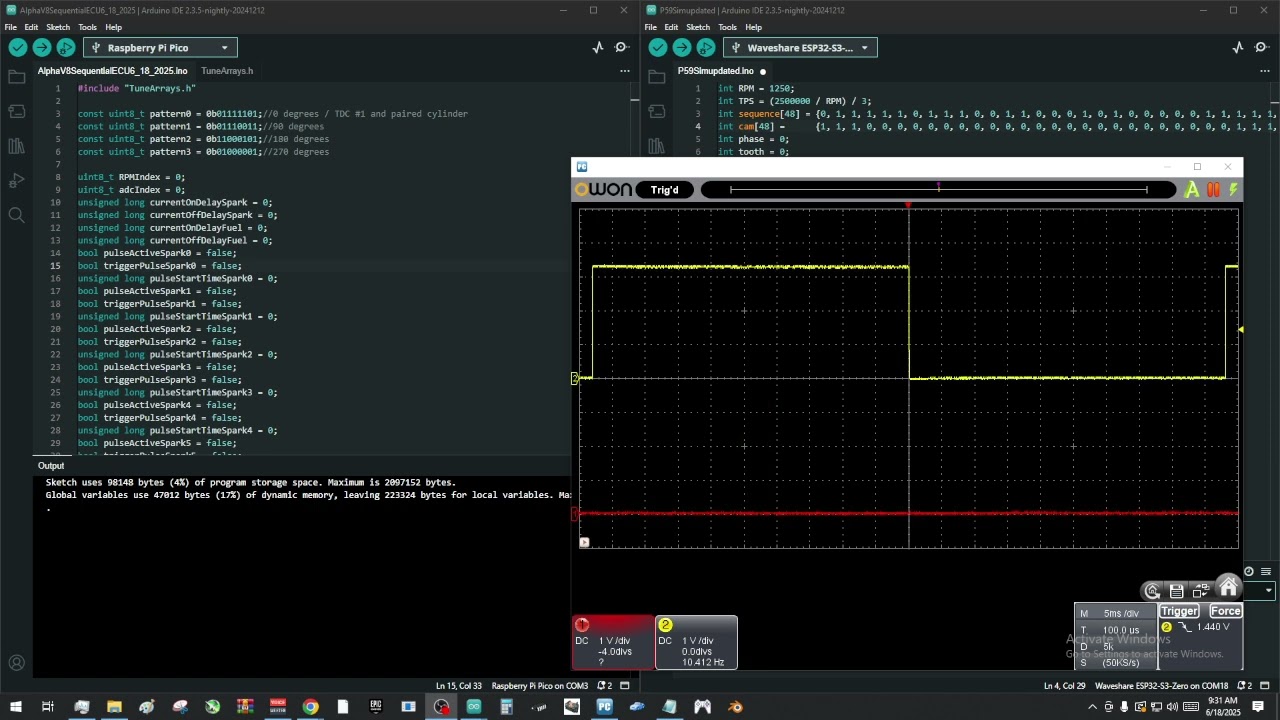Click the oscilloscope Trigger button
Viewport: 1280px width, 720px height.
pyautogui.click(x=1179, y=611)
